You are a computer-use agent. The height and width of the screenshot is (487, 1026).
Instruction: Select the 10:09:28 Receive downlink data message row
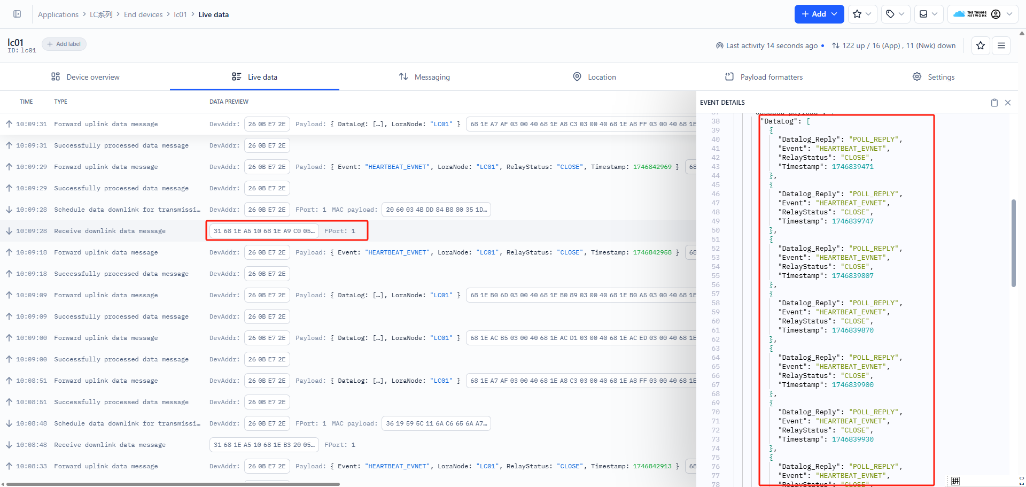point(347,231)
